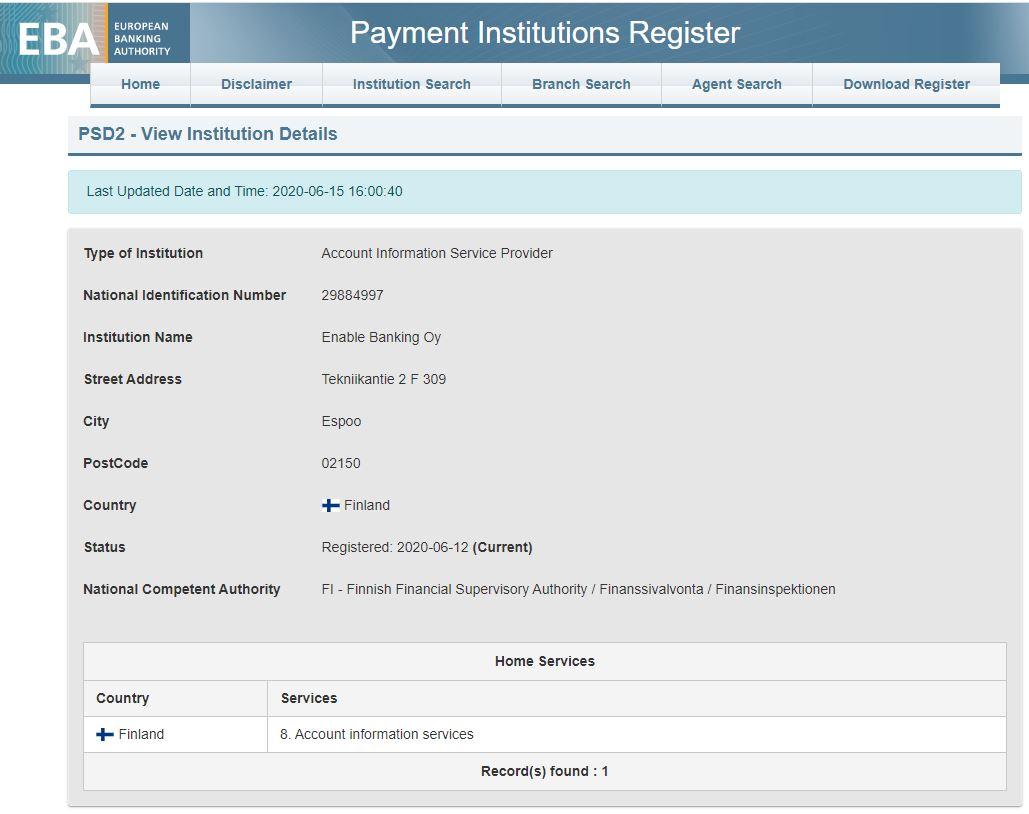Select the identification number 29884997
1029x814 pixels.
pos(352,295)
